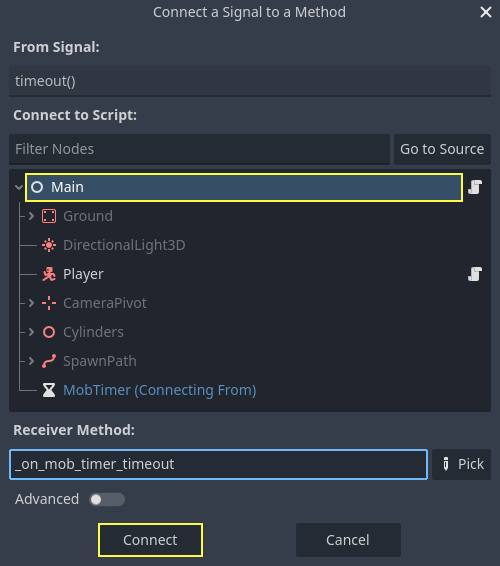
Task: Click the CameraPivot marker icon
Action: pos(49,303)
